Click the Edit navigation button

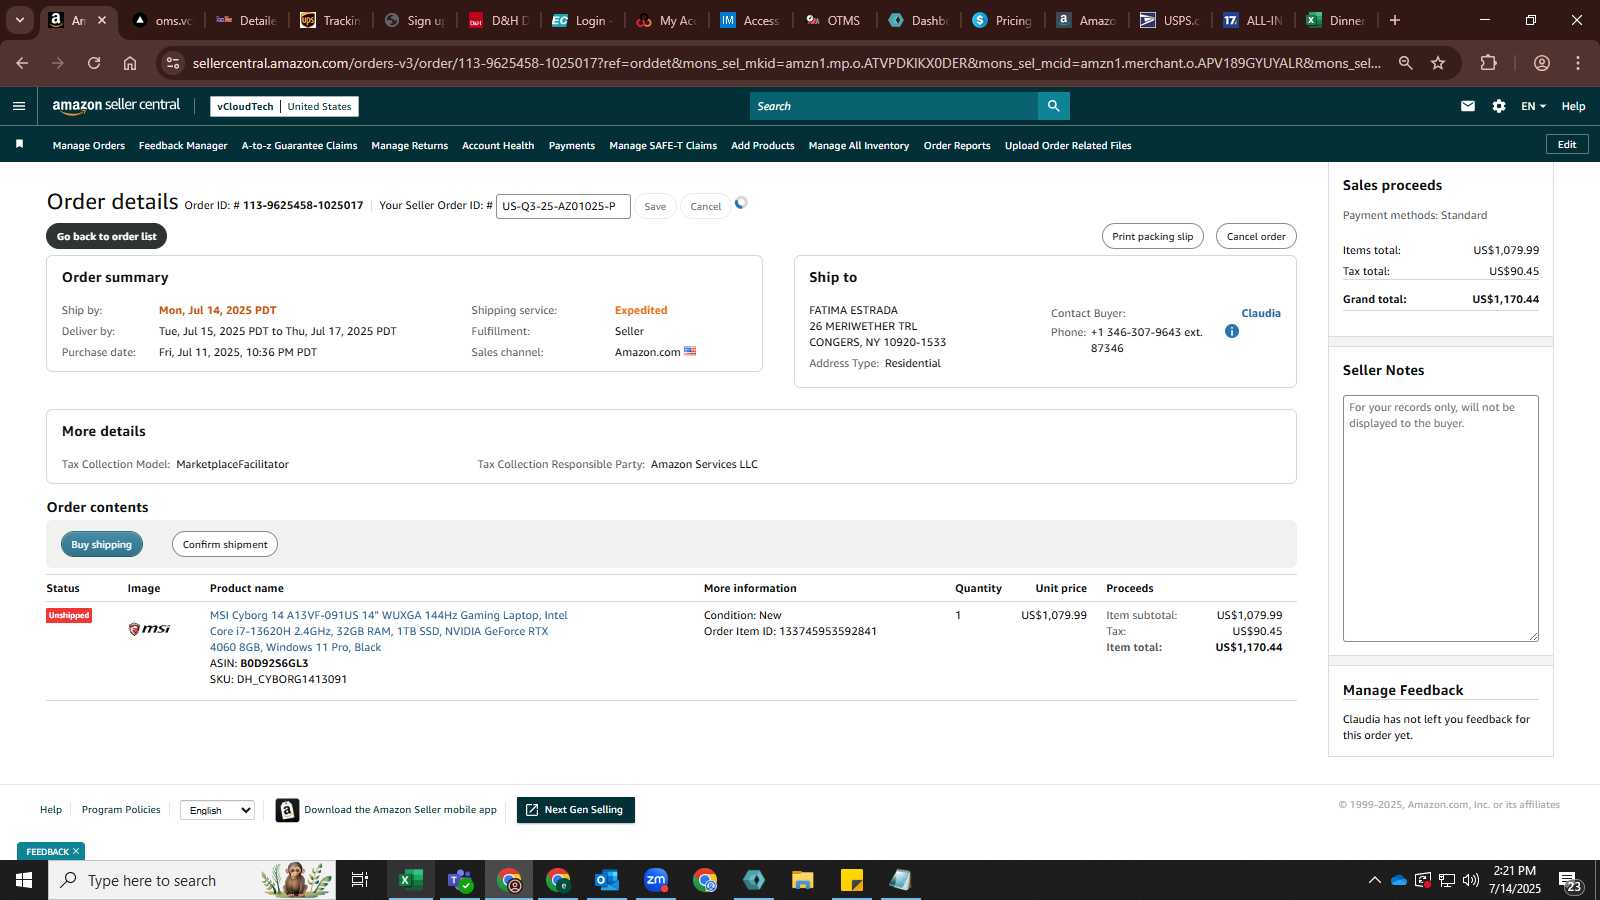[1567, 145]
